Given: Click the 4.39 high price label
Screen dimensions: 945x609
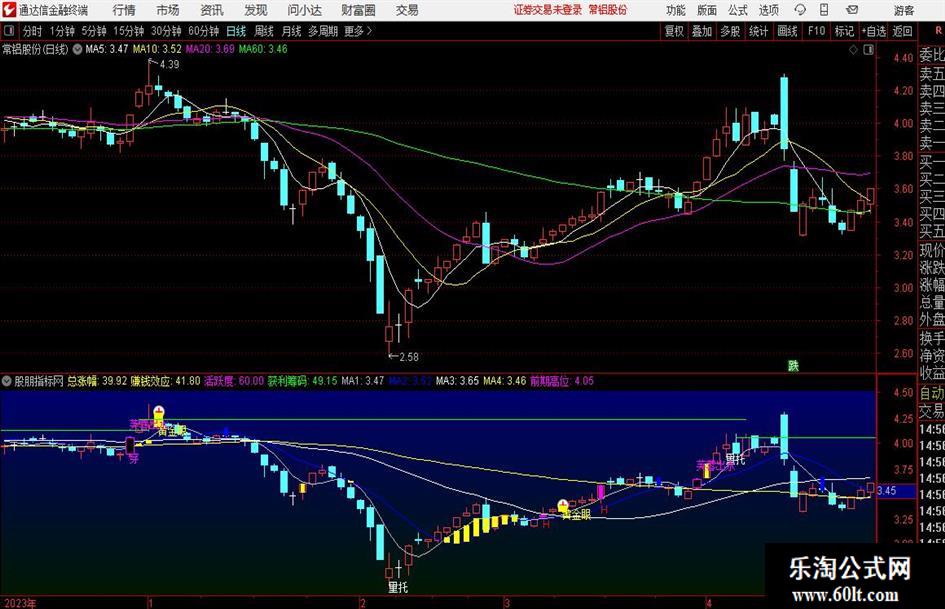Looking at the screenshot, I should [169, 64].
